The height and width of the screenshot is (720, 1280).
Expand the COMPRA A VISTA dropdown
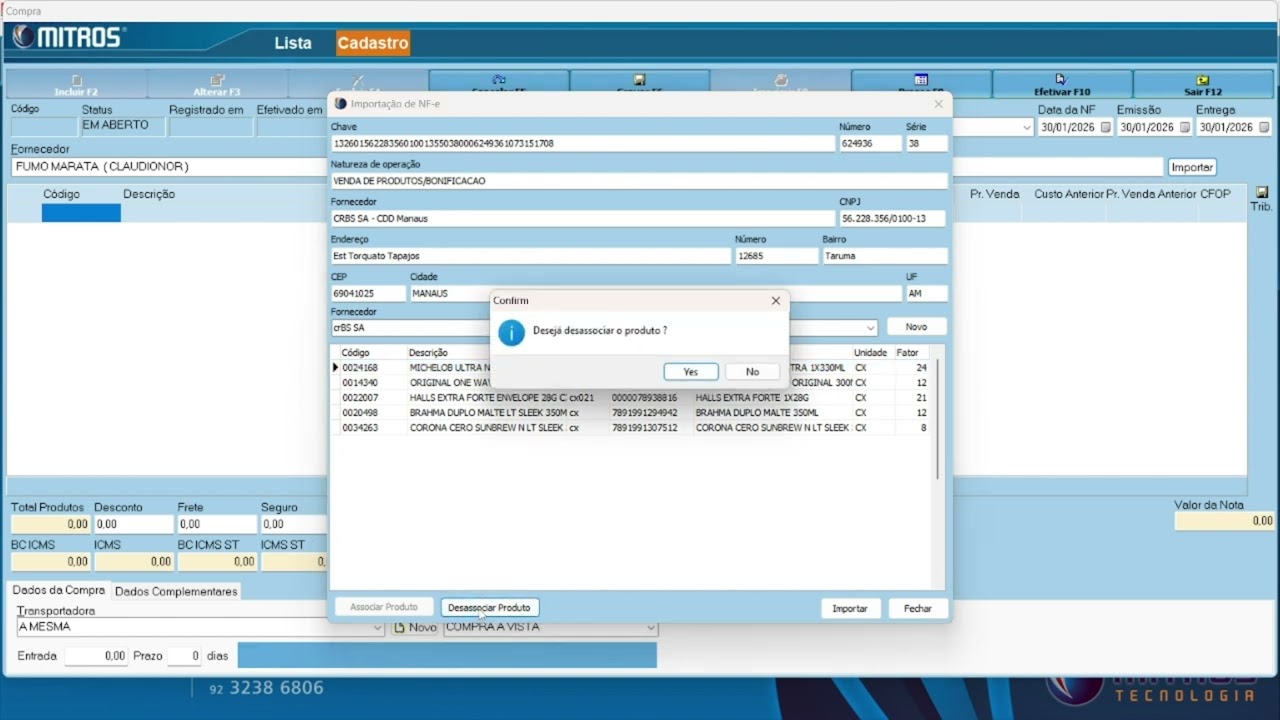(651, 627)
